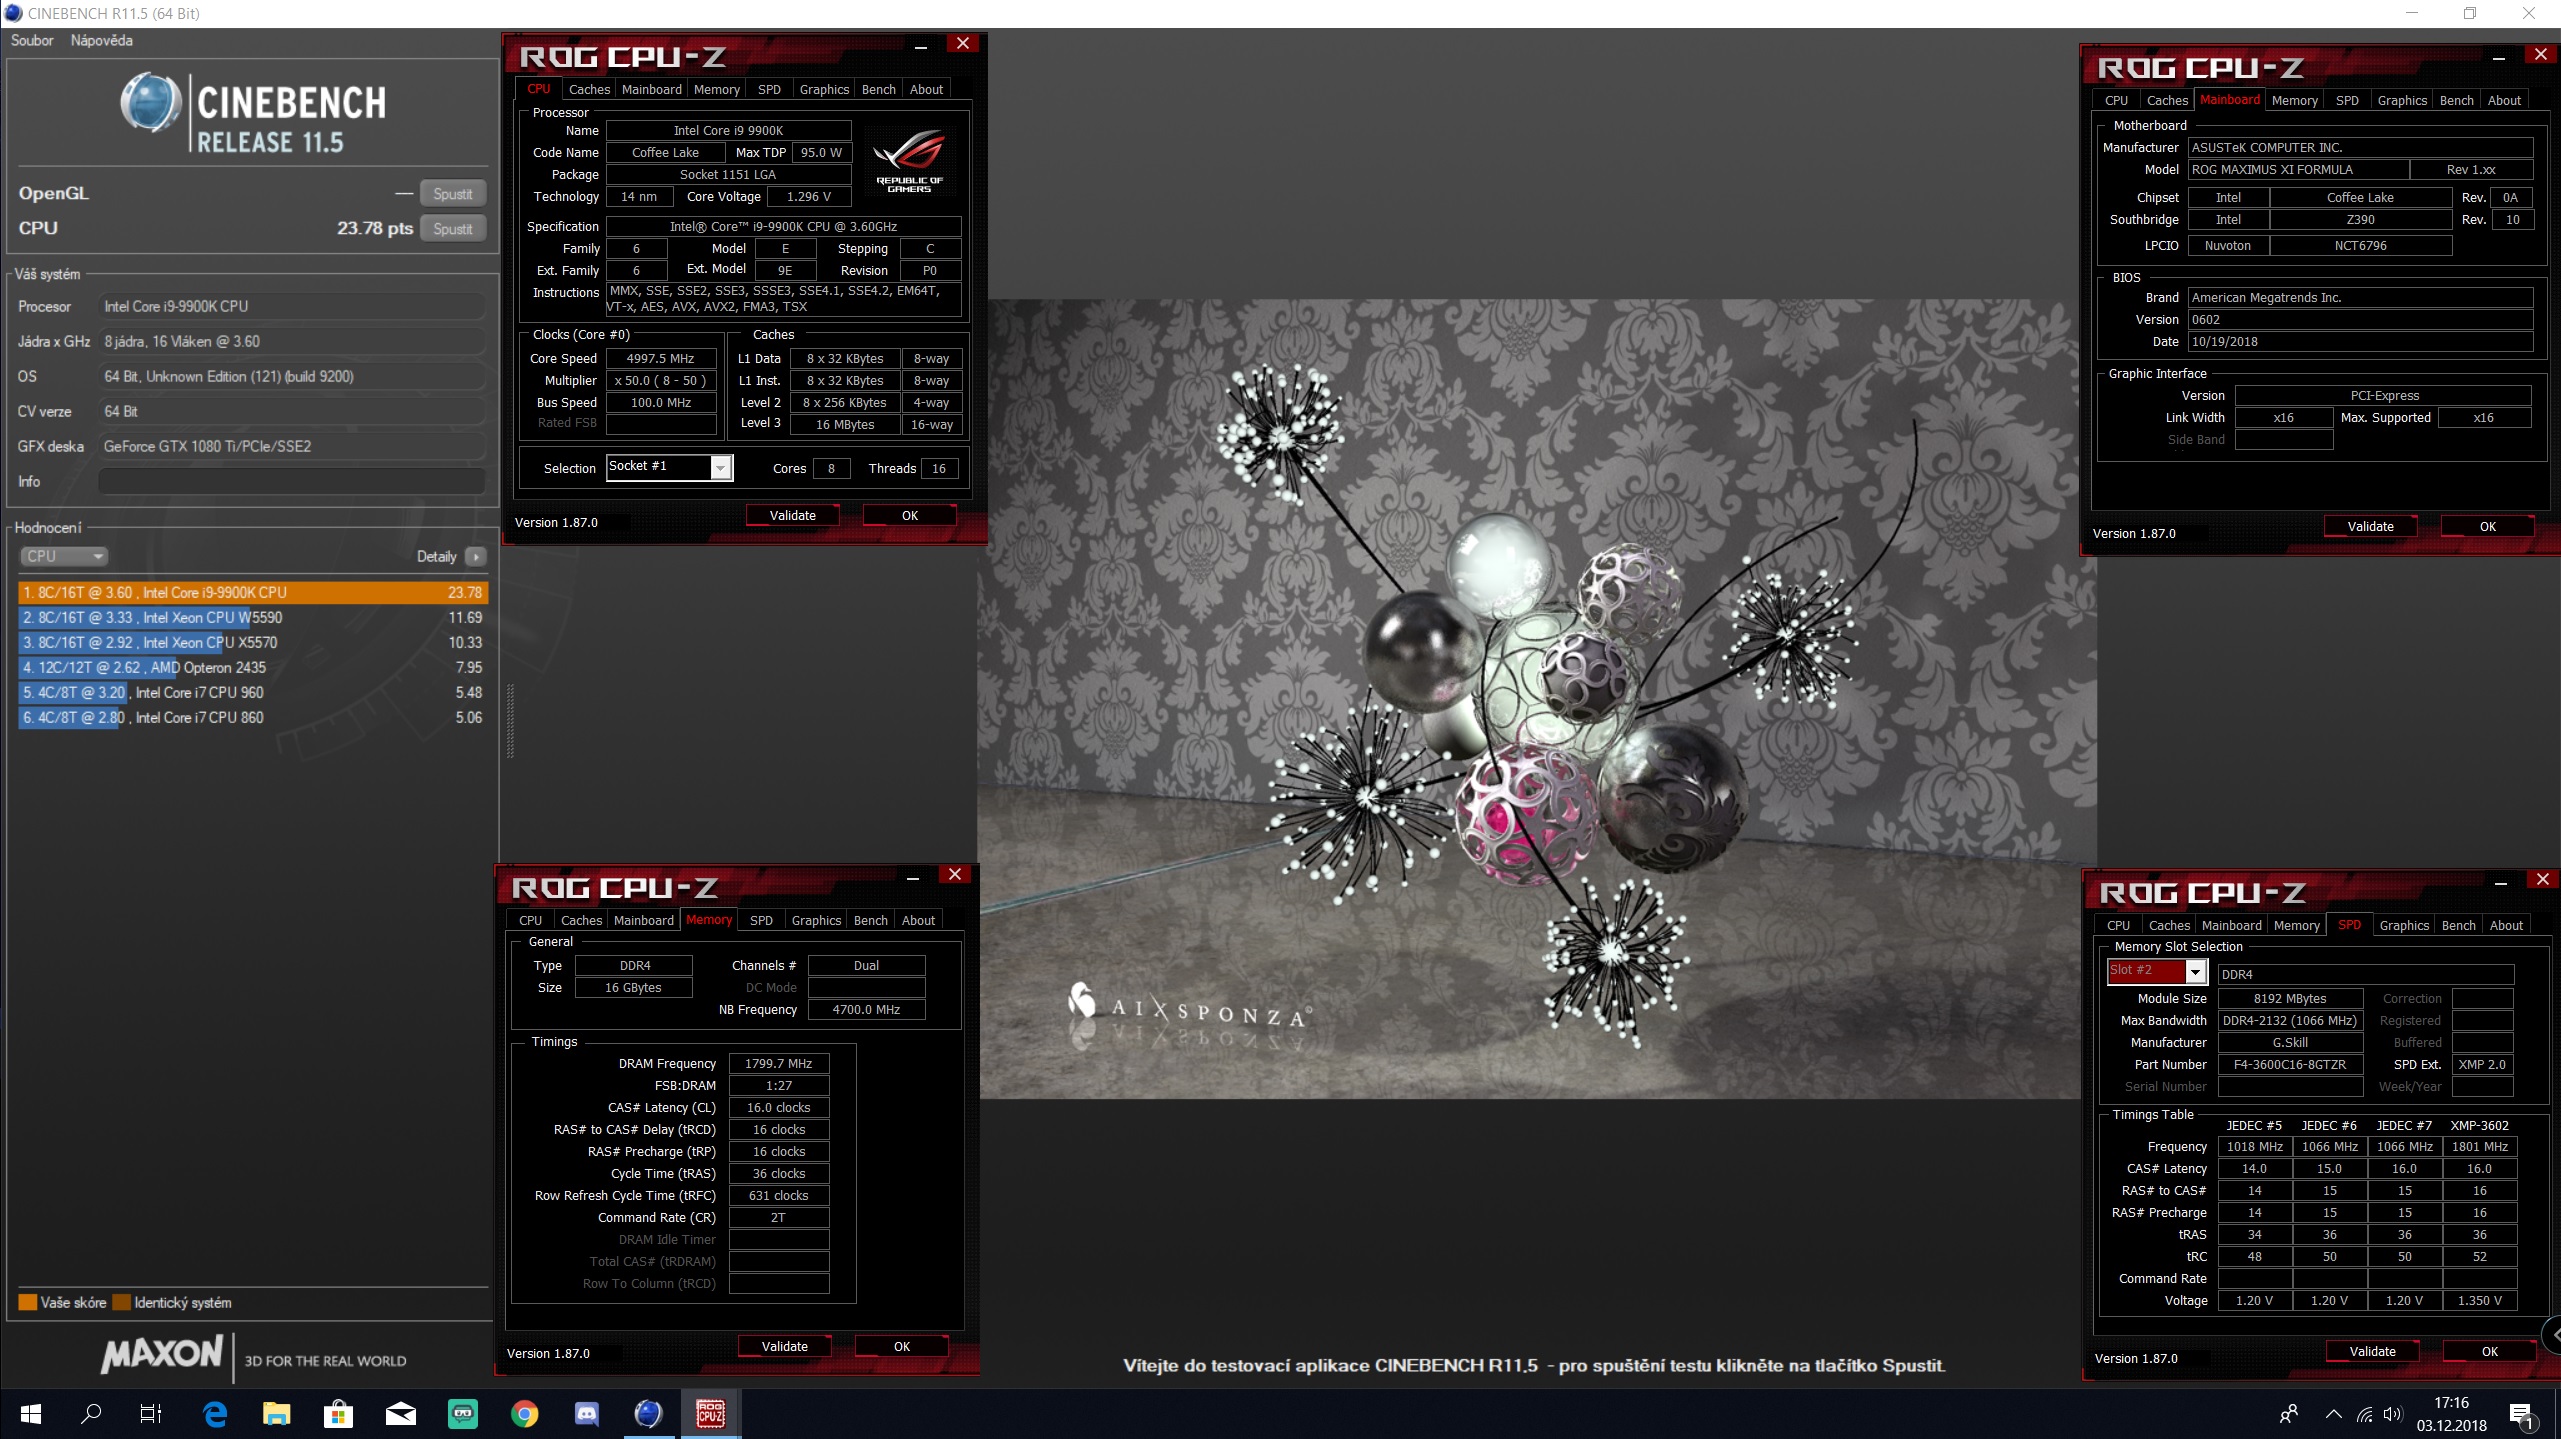Select the AMD Opteron 2435 ranking row
This screenshot has width=2561, height=1439.
(252, 667)
